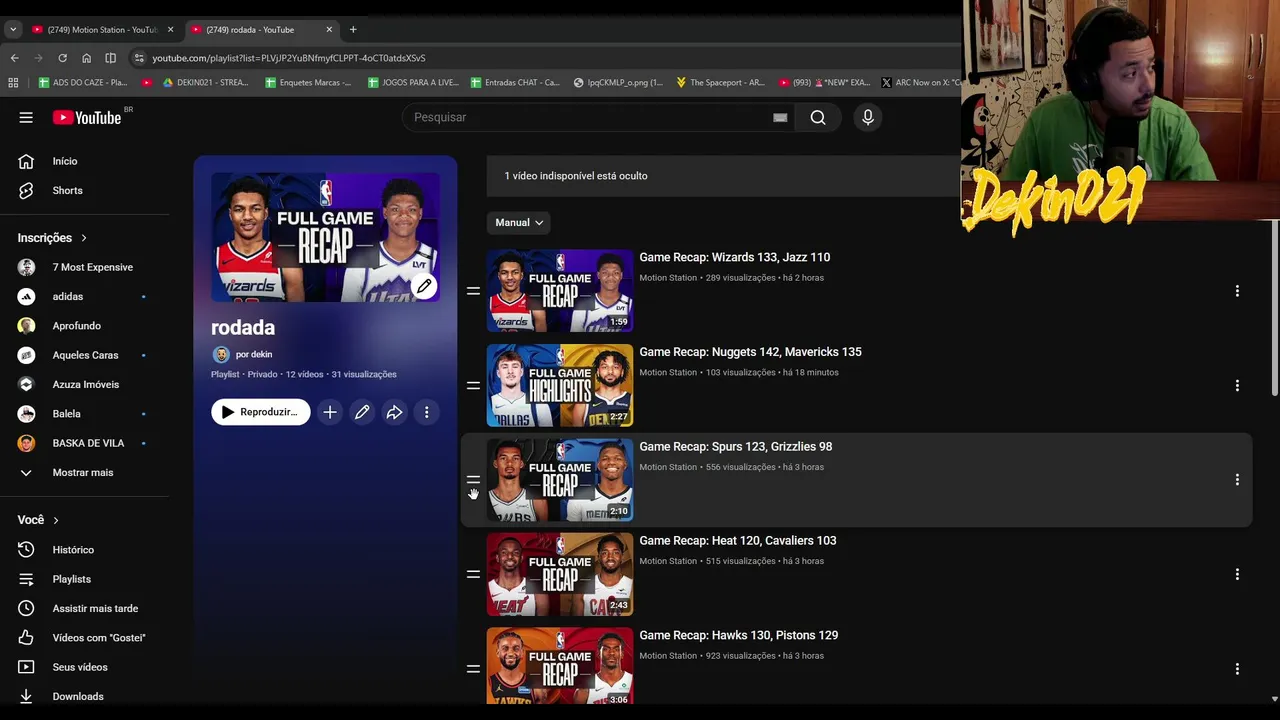
Task: Open browser home button
Action: (86, 58)
